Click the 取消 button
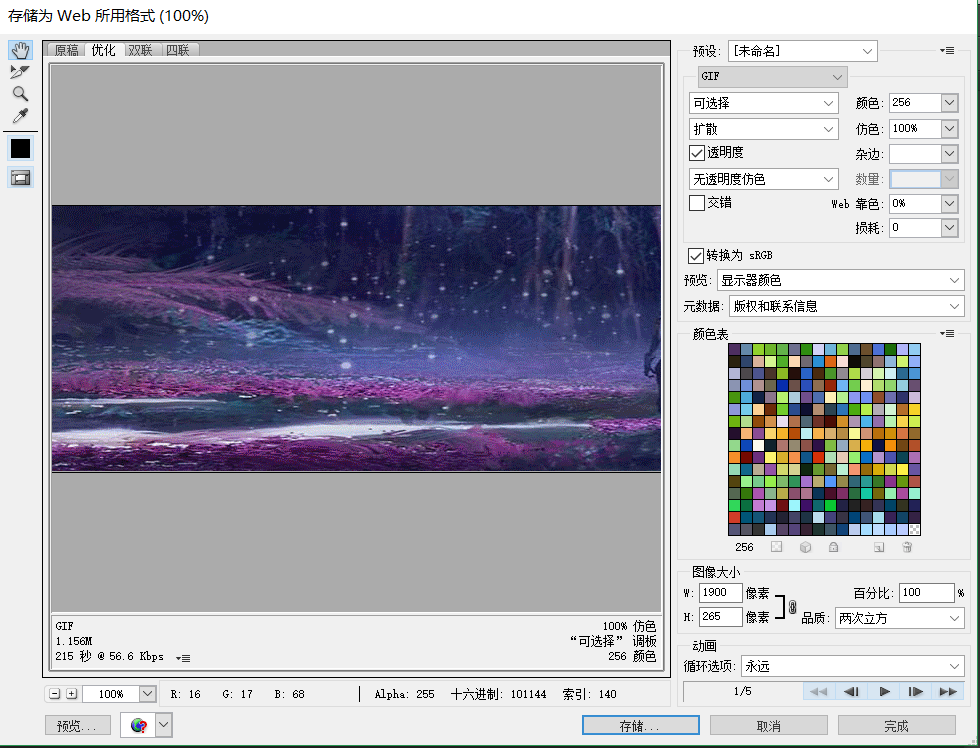 tap(769, 726)
